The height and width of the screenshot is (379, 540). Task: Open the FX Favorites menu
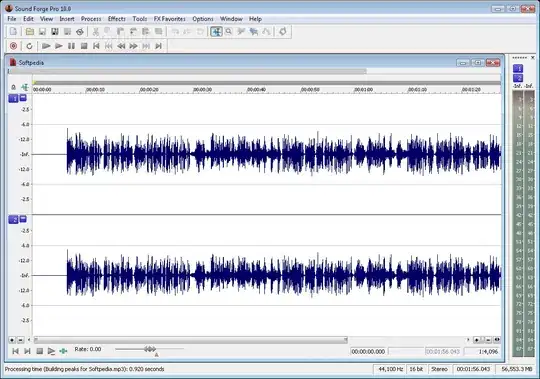click(169, 19)
